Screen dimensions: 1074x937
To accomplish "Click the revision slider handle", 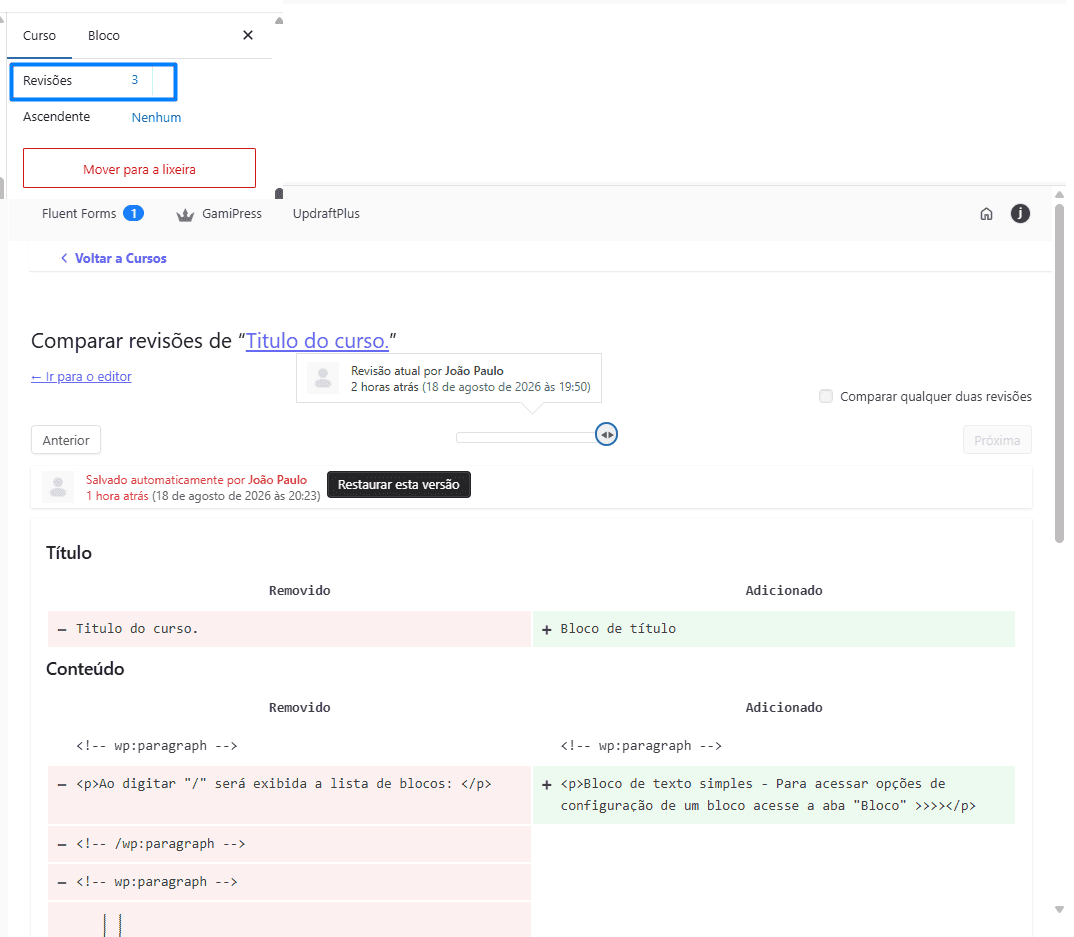I will coord(606,434).
